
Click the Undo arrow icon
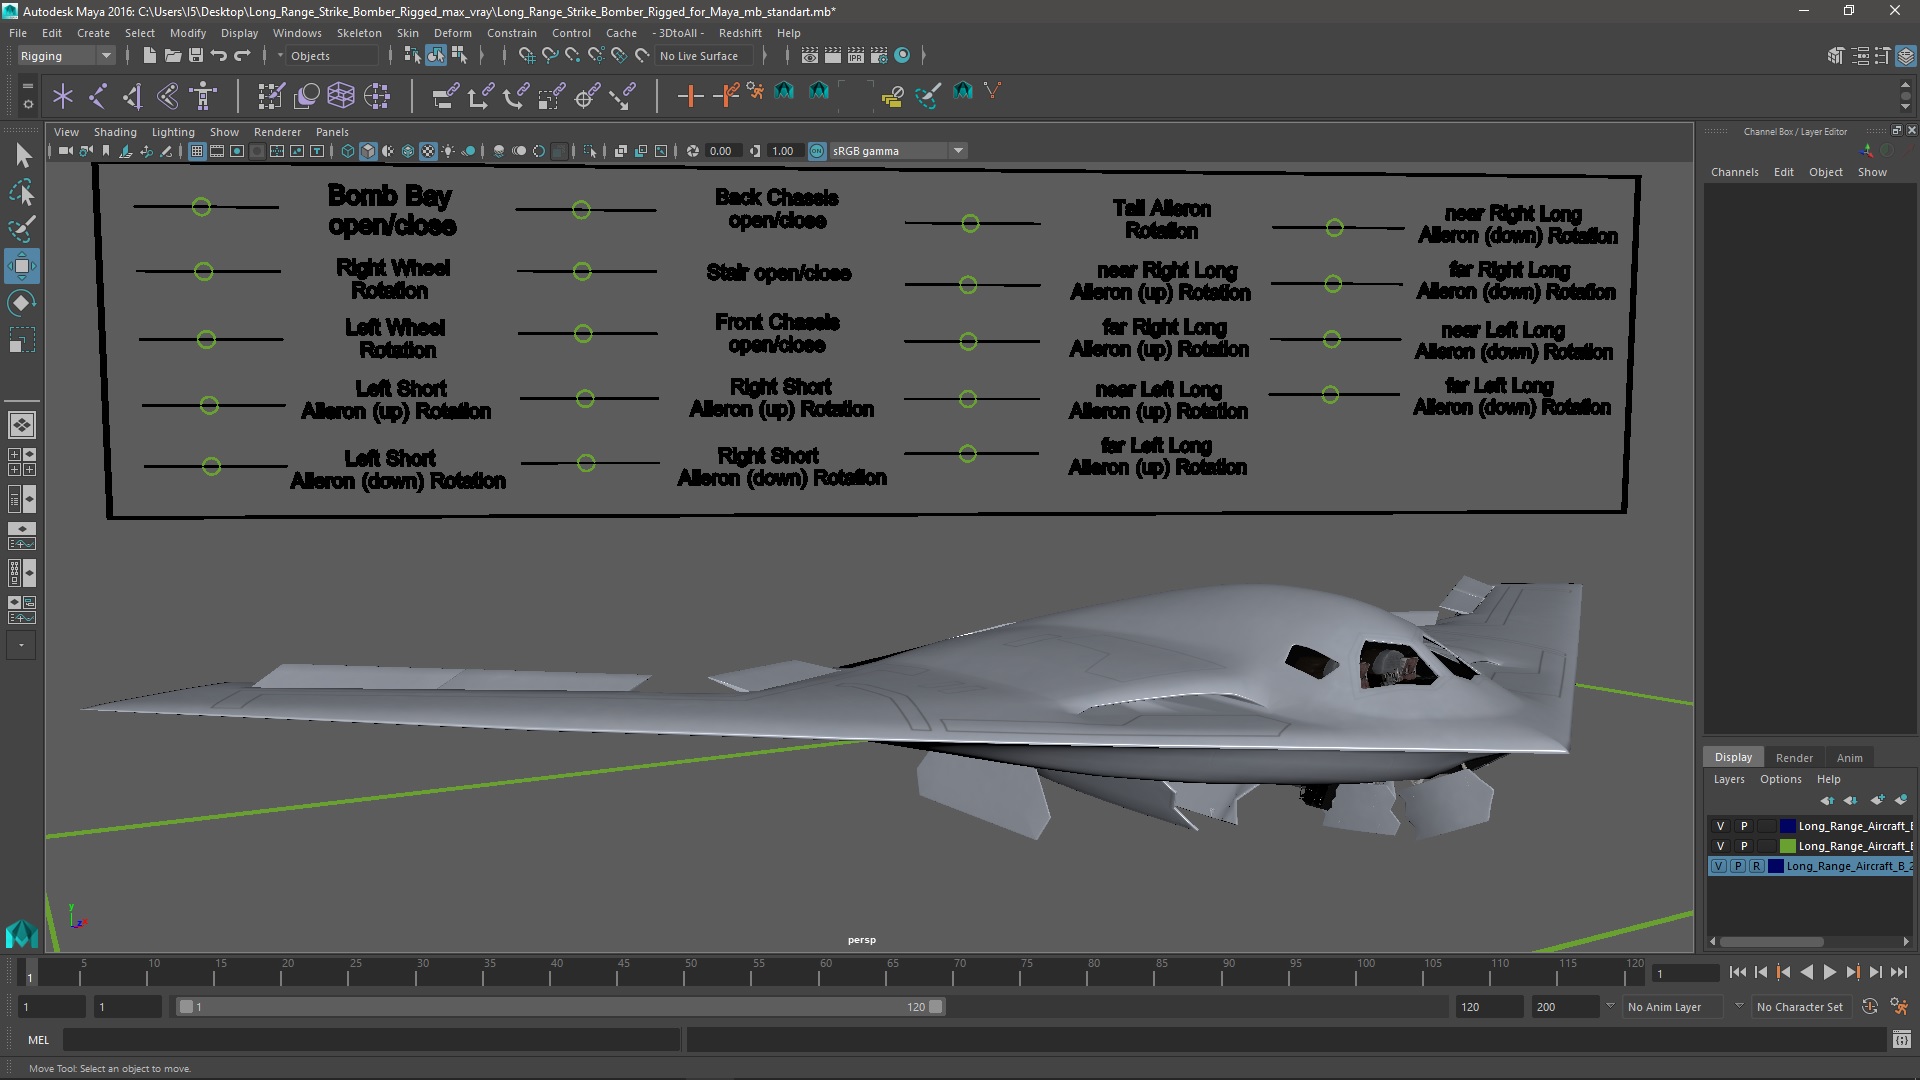tap(219, 56)
